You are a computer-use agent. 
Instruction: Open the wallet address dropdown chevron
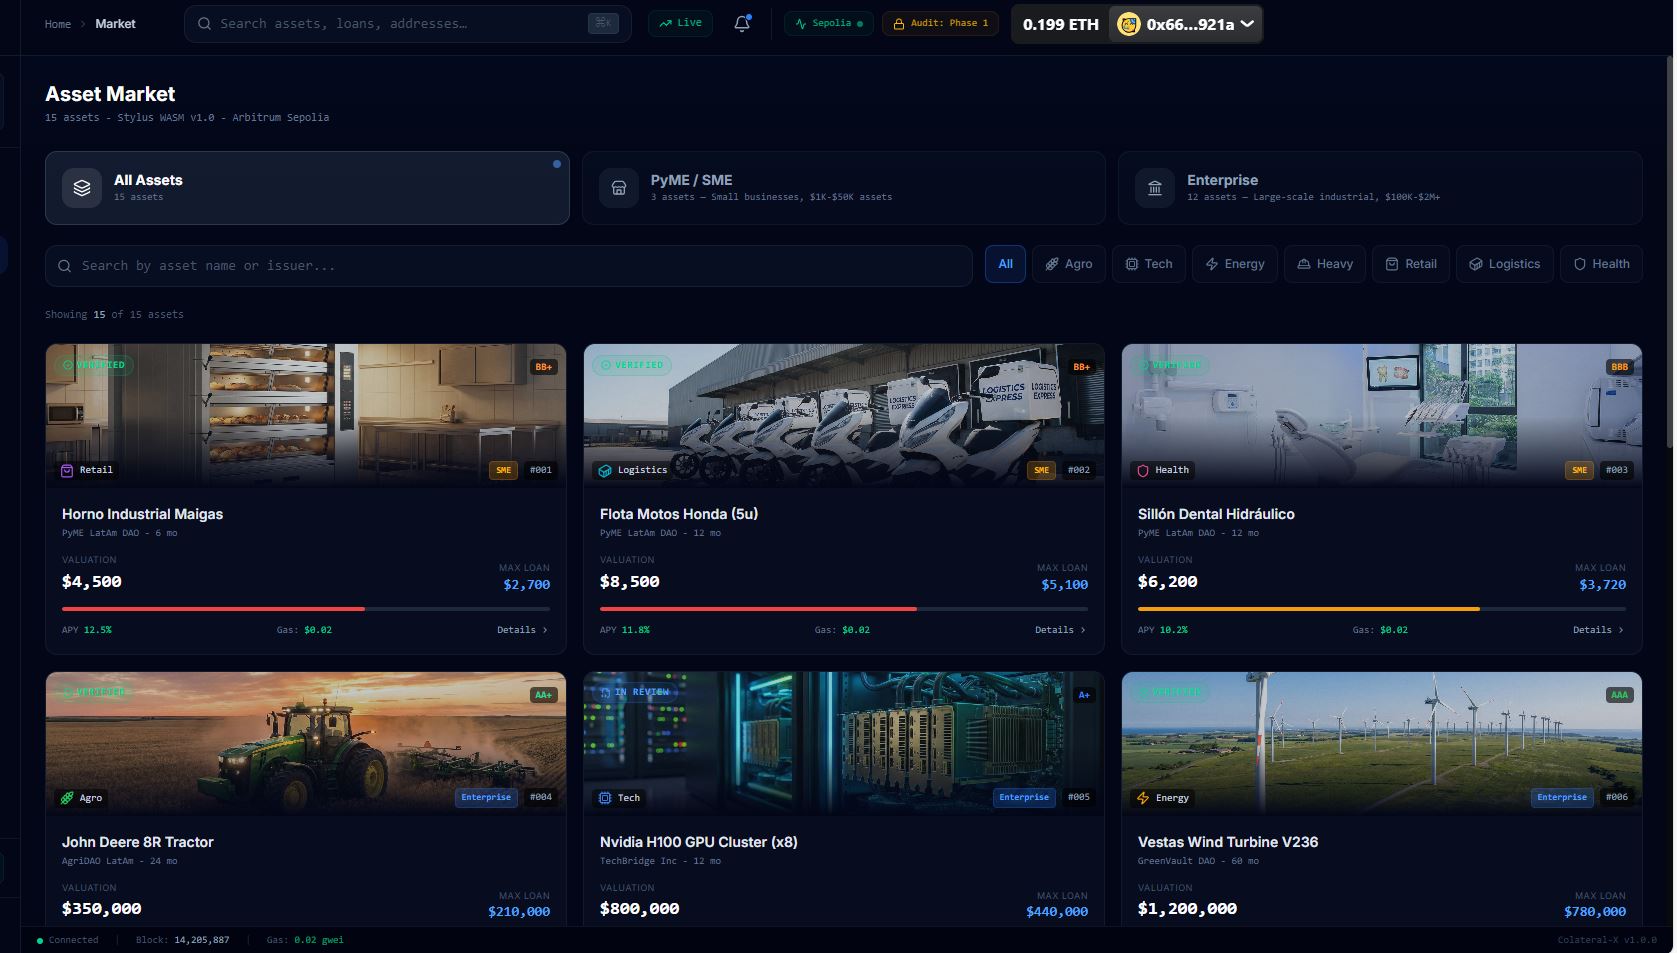tap(1247, 24)
